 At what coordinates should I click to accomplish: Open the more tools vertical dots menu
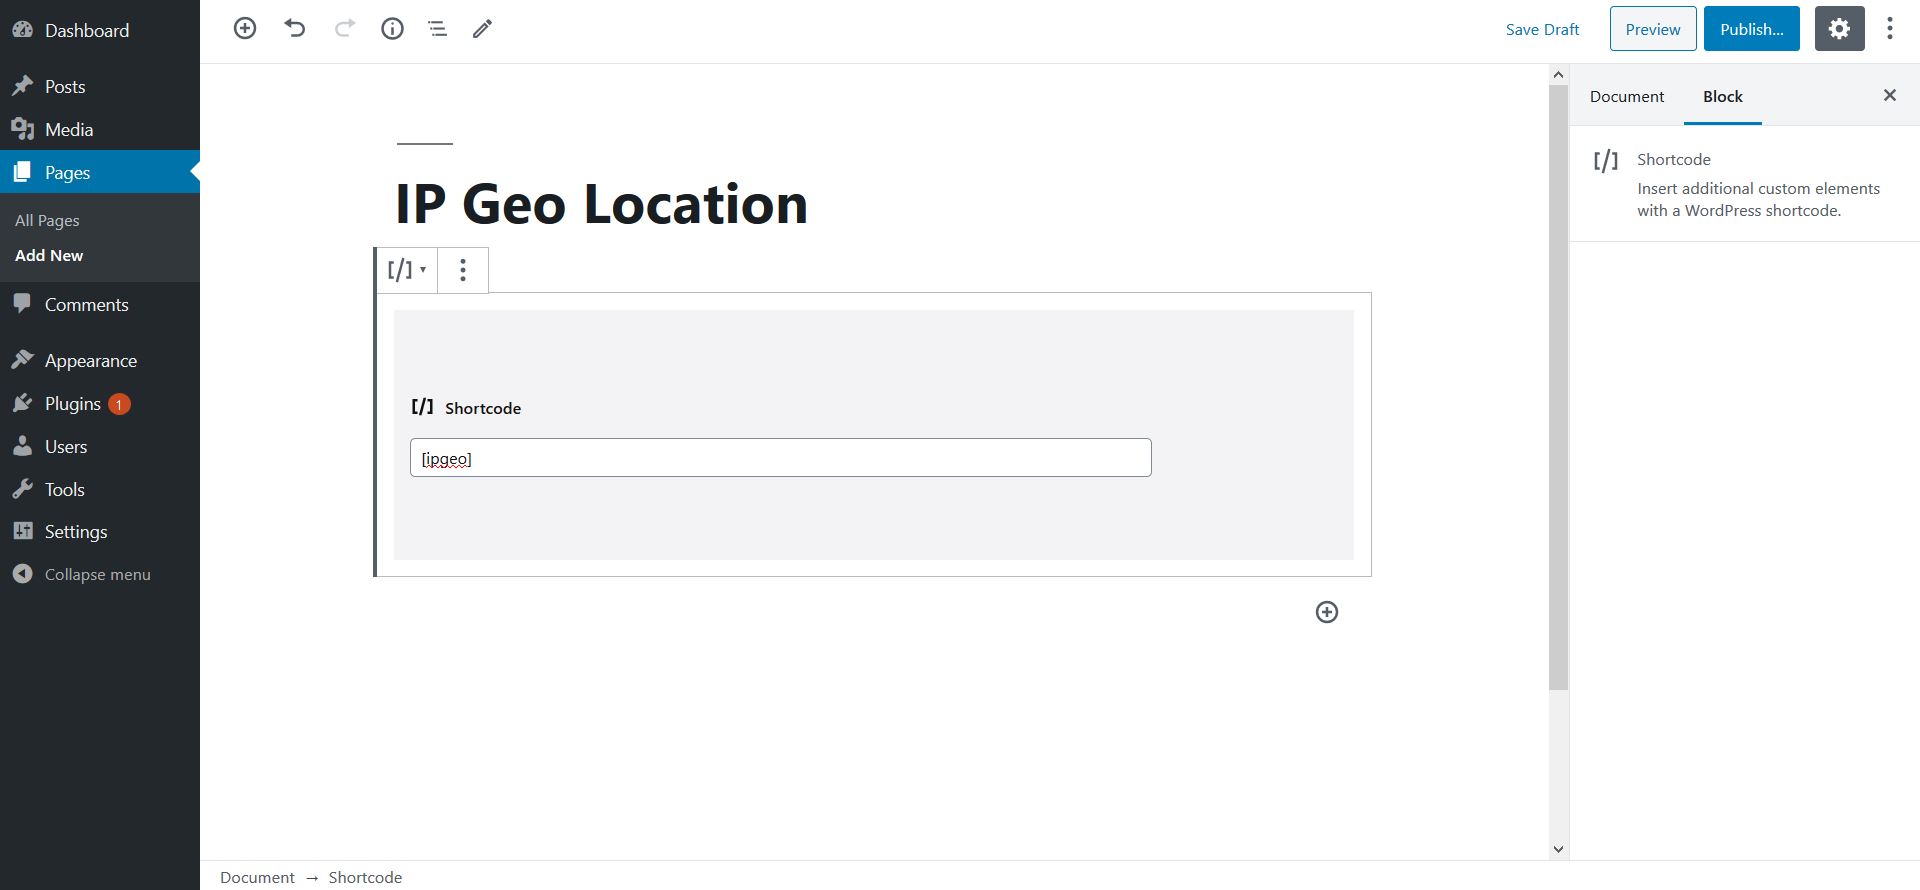pyautogui.click(x=1889, y=29)
